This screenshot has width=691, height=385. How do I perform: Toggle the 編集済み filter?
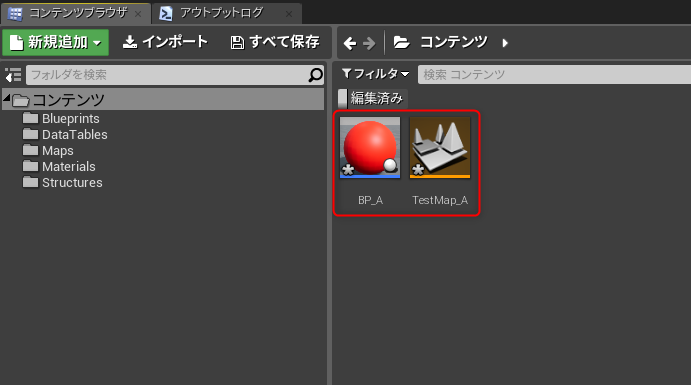pyautogui.click(x=372, y=98)
